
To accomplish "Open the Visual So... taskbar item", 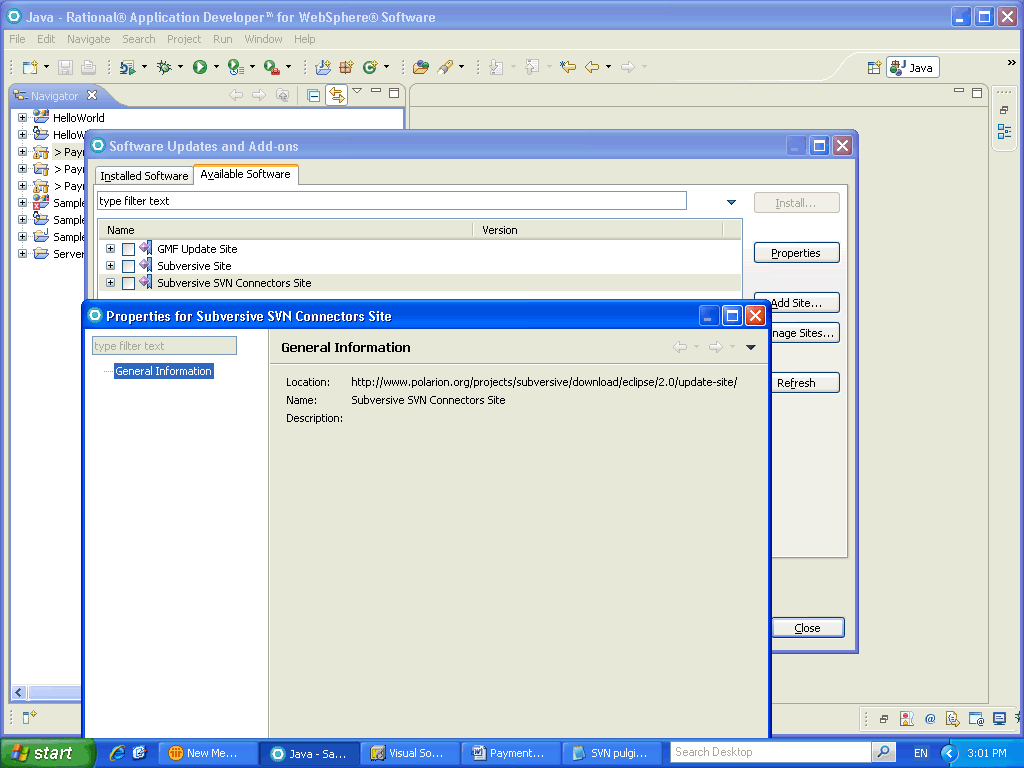I will (x=410, y=753).
